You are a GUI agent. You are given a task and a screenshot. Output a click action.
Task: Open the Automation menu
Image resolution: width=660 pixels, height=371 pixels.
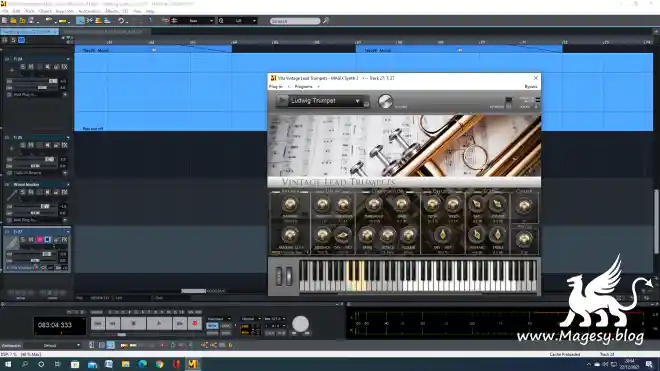89,11
